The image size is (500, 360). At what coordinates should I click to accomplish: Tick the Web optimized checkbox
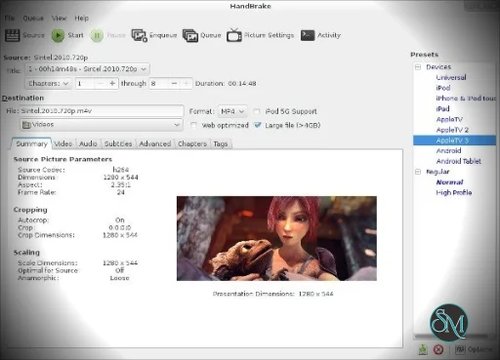click(193, 125)
